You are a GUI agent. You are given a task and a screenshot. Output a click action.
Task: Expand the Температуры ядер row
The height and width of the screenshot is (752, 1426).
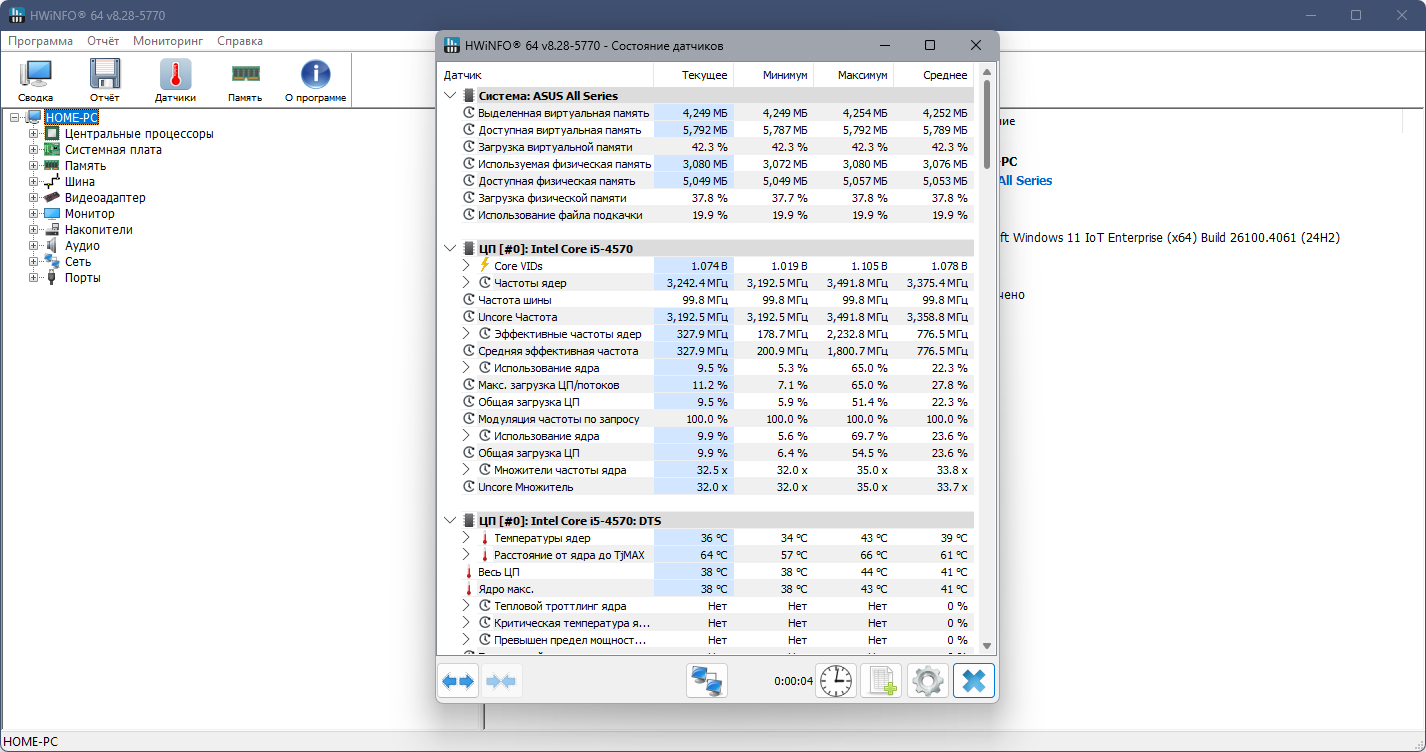click(466, 538)
